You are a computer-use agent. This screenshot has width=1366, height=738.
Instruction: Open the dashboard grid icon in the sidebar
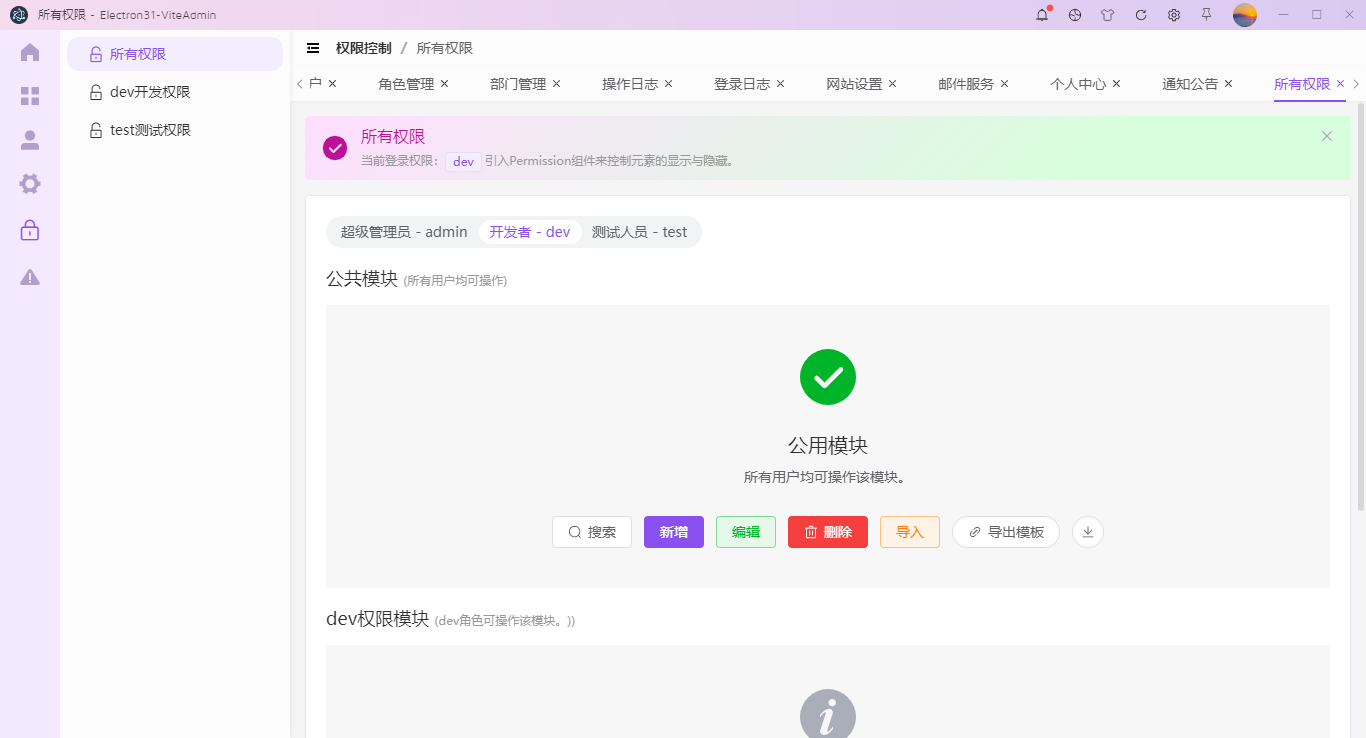pyautogui.click(x=29, y=96)
